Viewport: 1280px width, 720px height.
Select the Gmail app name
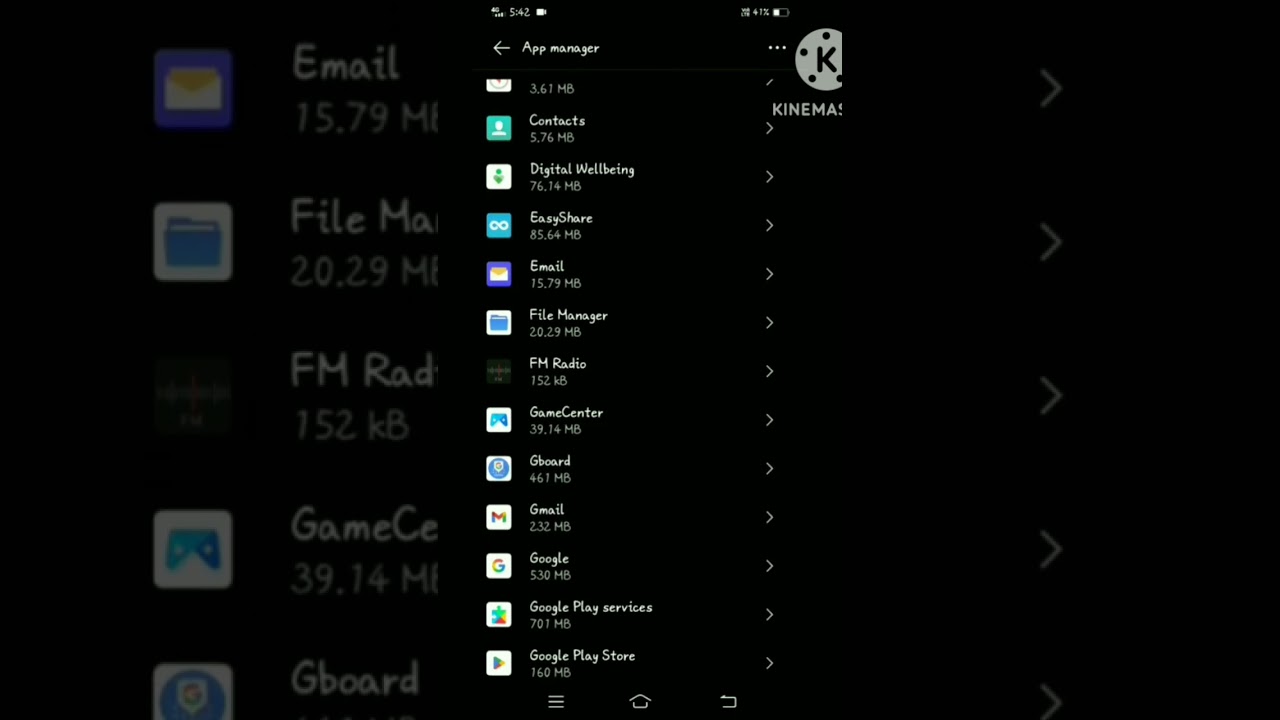click(x=547, y=510)
